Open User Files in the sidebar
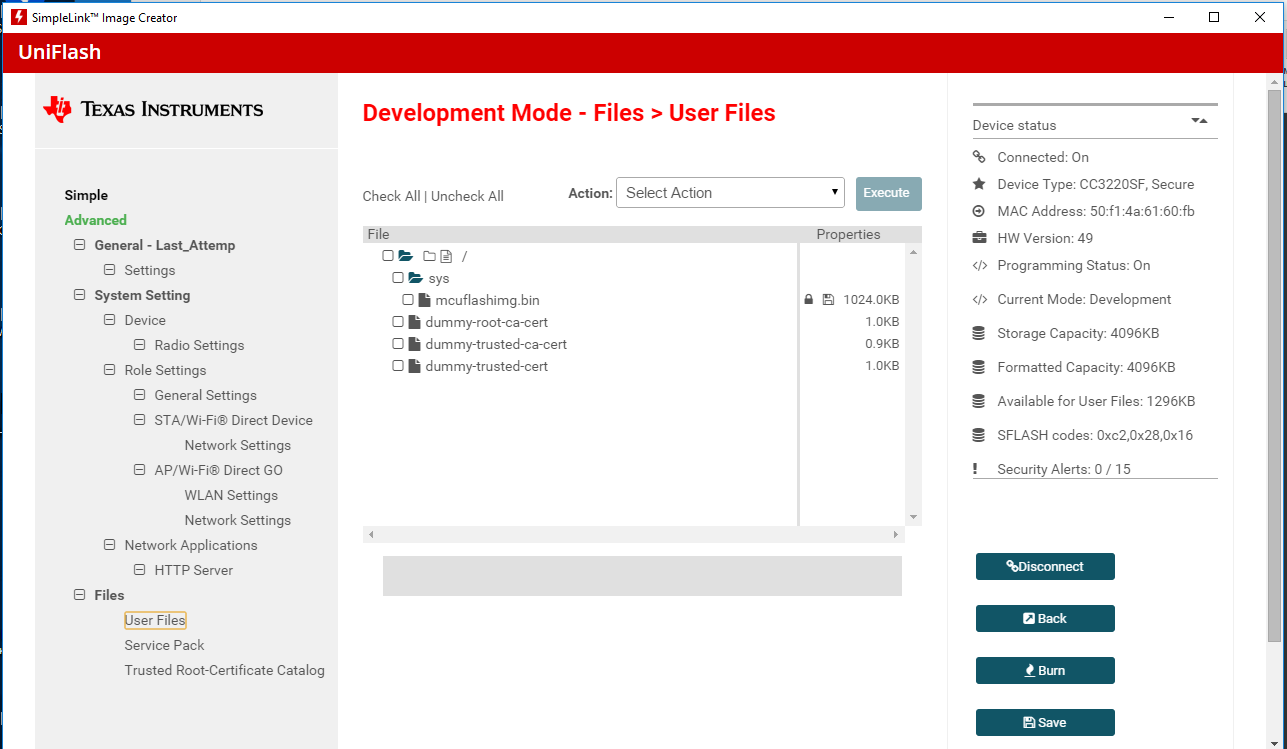This screenshot has width=1287, height=749. (x=155, y=620)
